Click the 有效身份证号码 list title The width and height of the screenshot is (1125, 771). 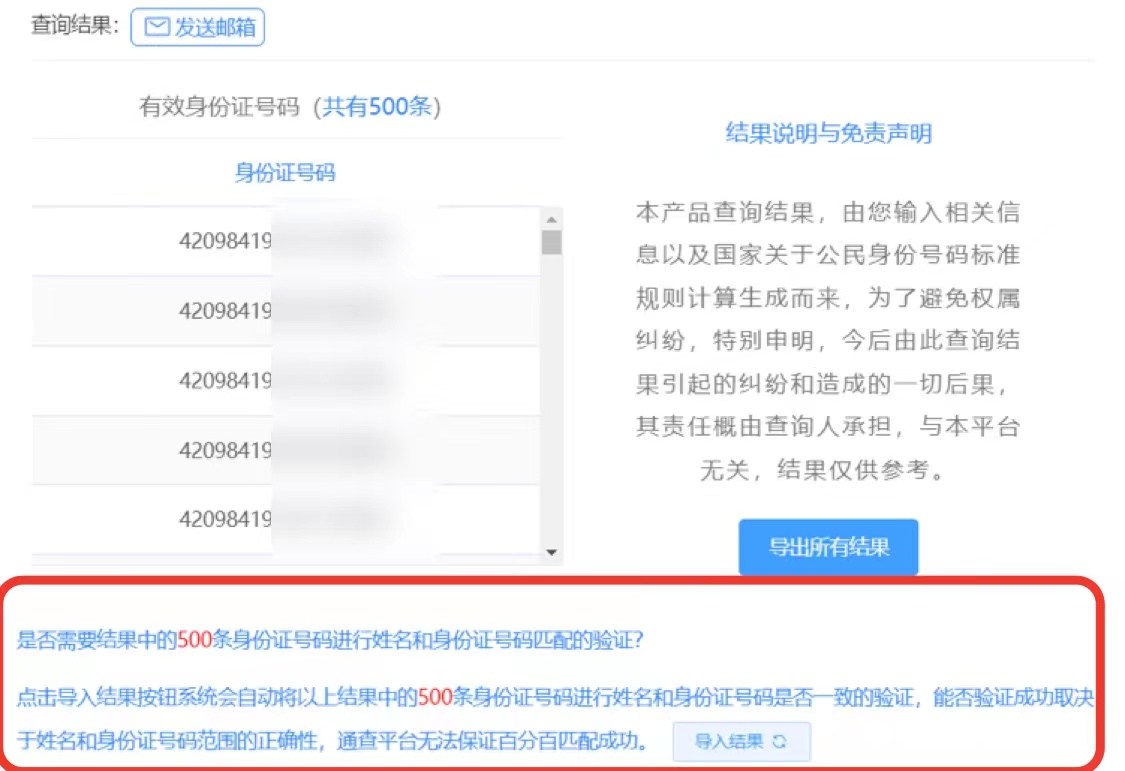click(220, 107)
